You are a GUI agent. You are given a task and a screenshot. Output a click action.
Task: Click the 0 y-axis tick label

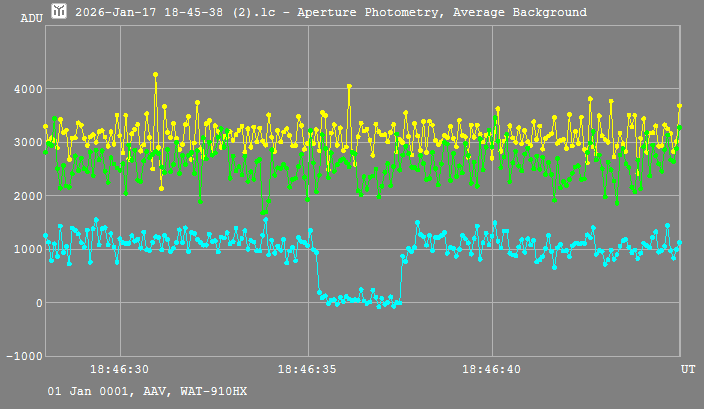pyautogui.click(x=38, y=303)
